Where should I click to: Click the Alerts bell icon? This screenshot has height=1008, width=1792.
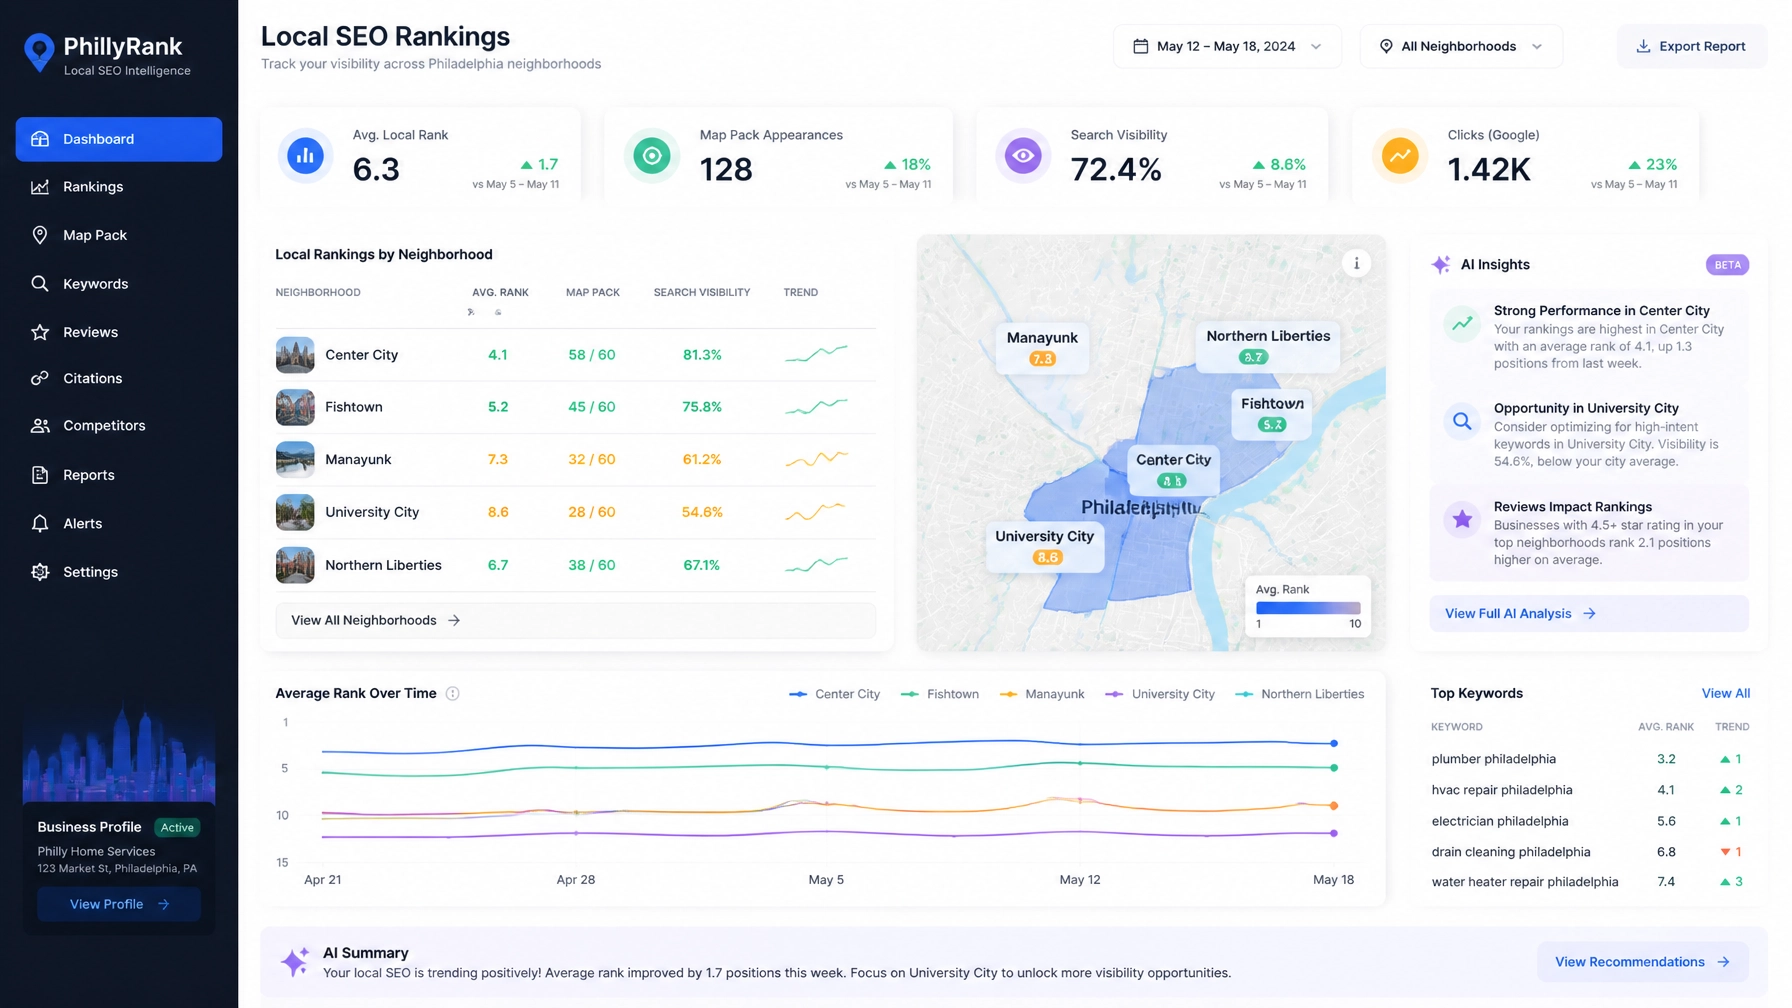coord(40,523)
